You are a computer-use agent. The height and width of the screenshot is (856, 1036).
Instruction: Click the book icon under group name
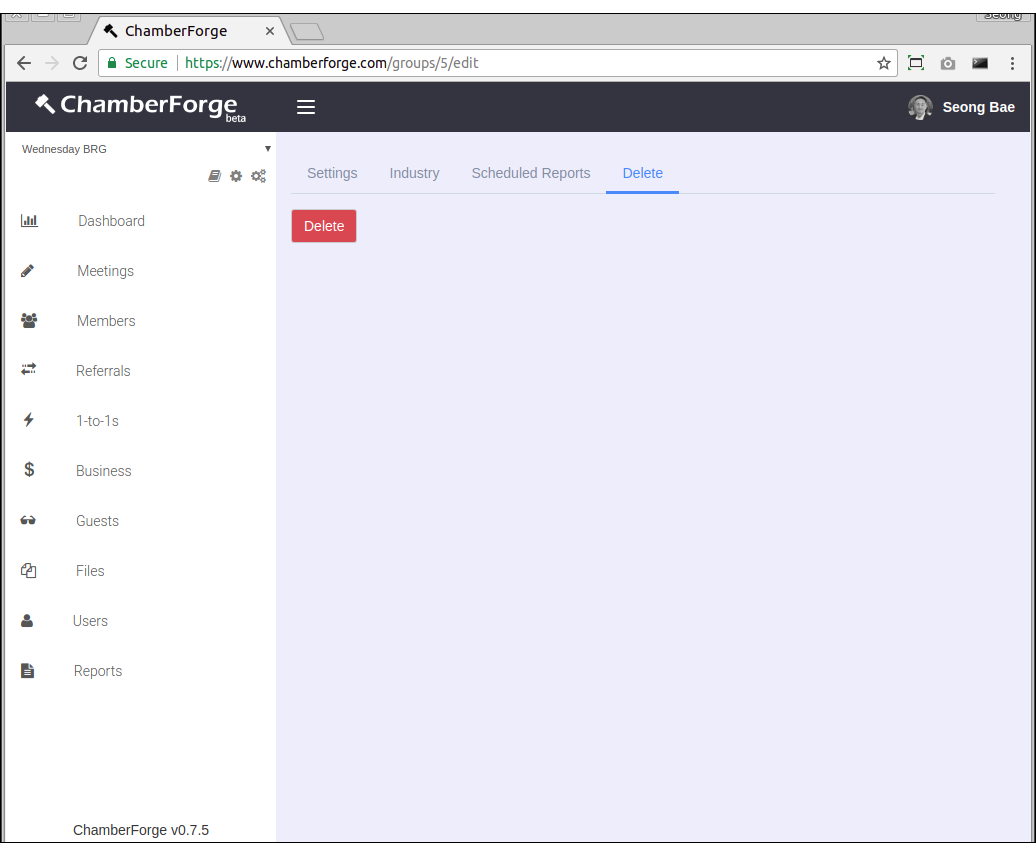pyautogui.click(x=214, y=176)
